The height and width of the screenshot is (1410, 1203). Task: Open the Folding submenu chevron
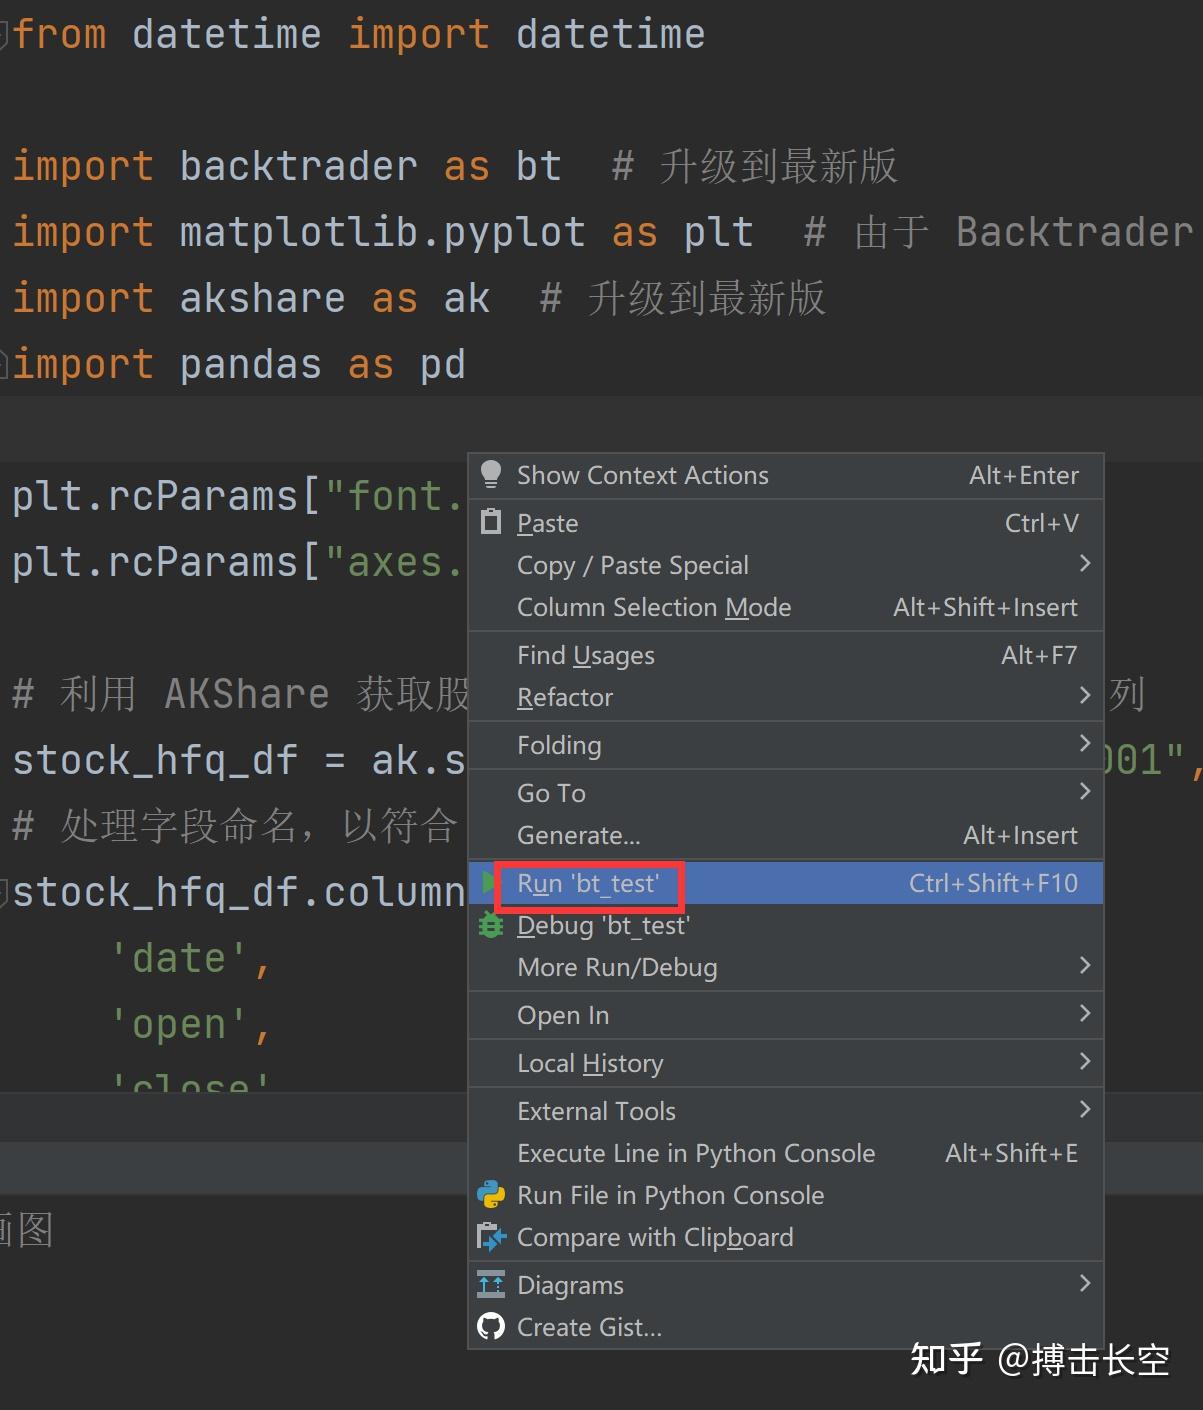[x=1085, y=744]
